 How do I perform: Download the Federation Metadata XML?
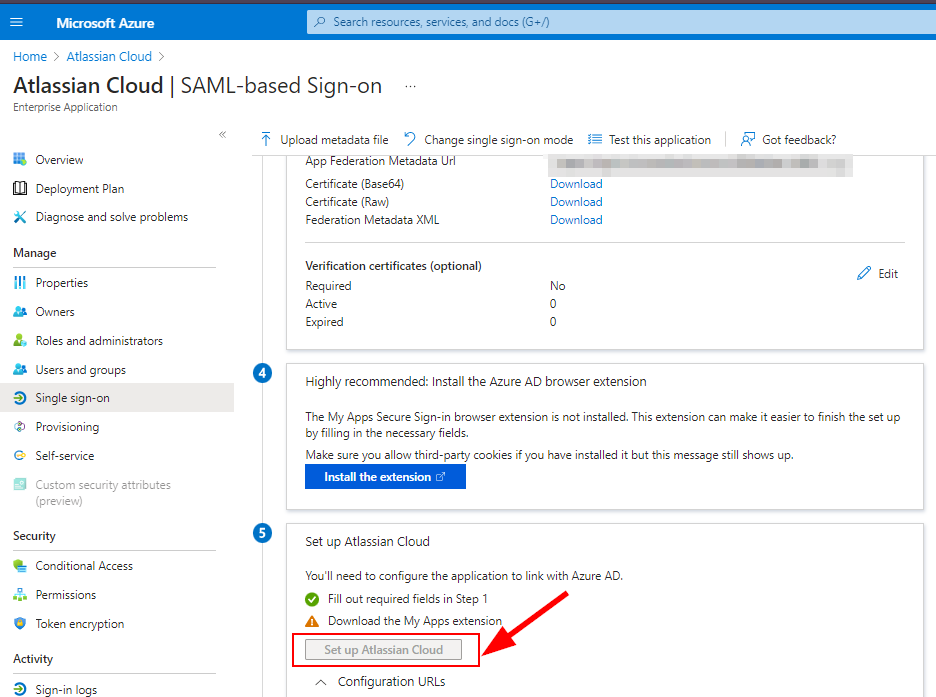coord(576,219)
